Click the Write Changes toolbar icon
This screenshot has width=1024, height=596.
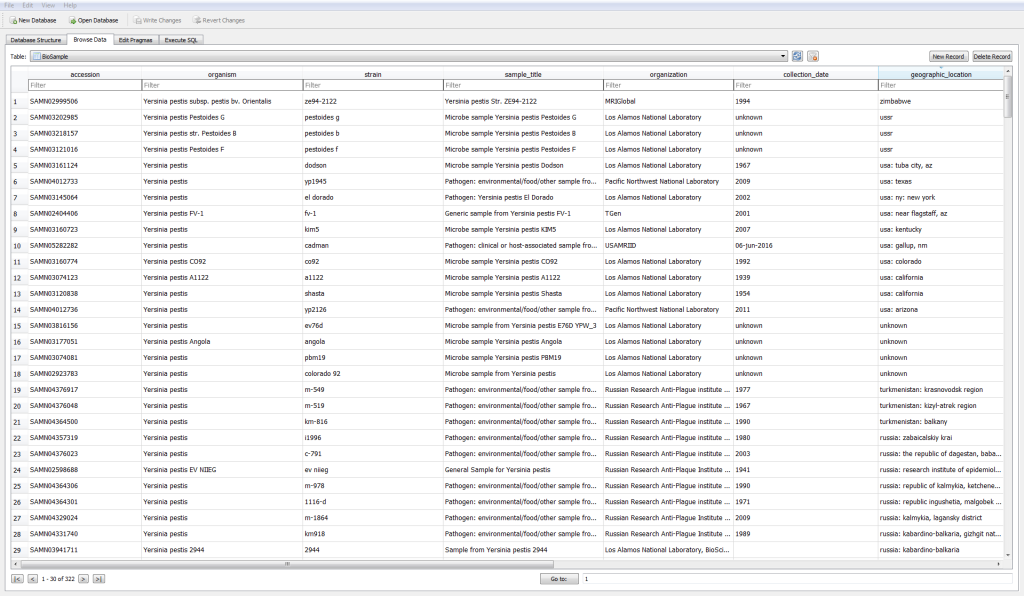pyautogui.click(x=157, y=20)
